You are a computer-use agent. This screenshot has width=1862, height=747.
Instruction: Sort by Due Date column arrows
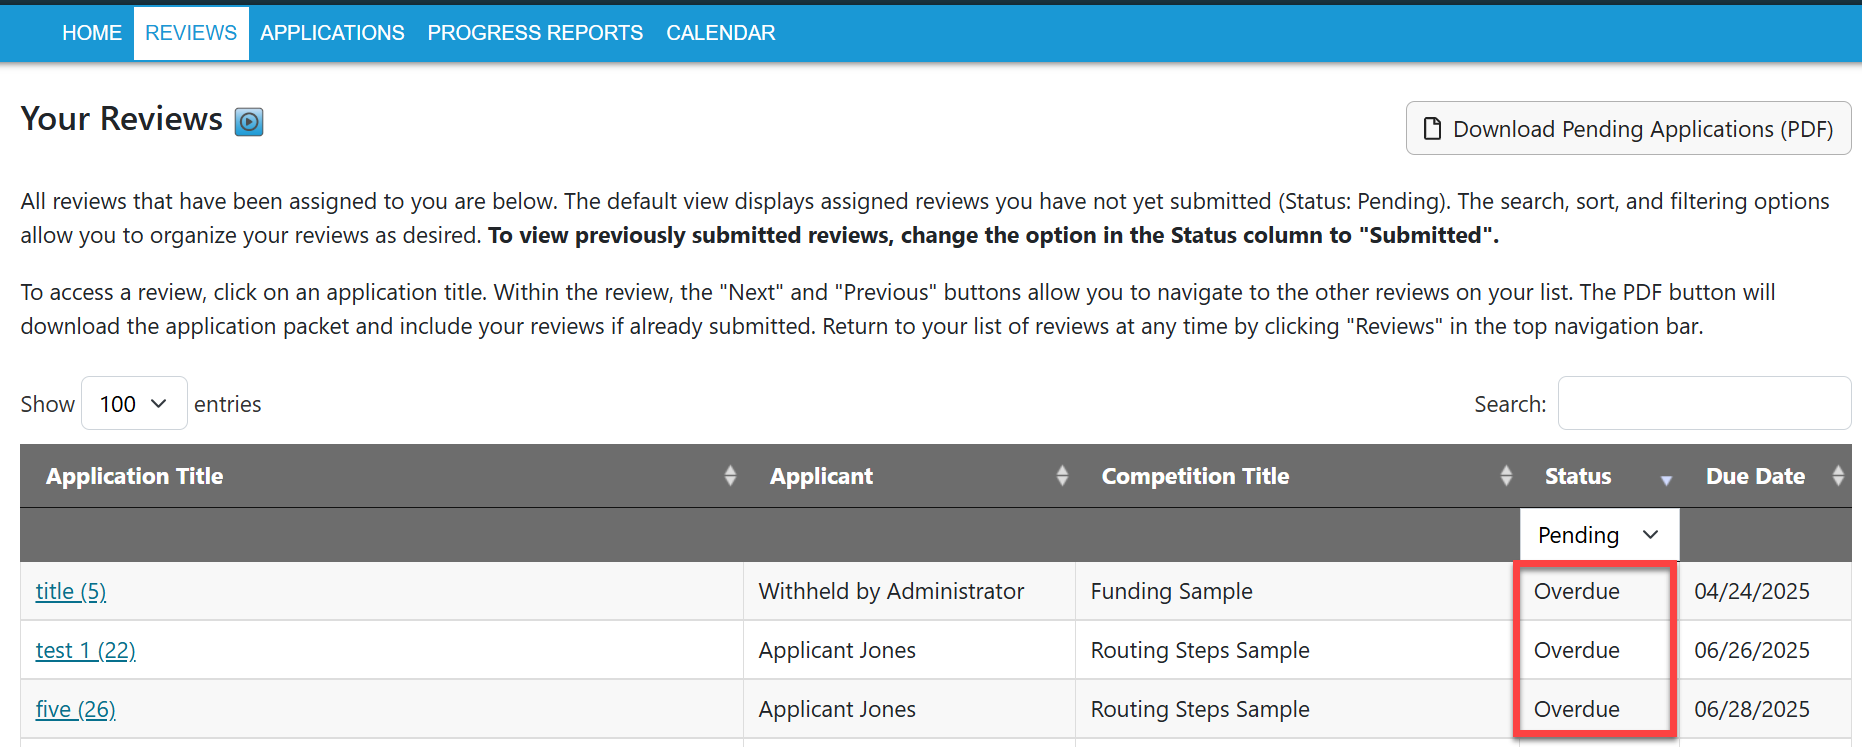[x=1838, y=476]
